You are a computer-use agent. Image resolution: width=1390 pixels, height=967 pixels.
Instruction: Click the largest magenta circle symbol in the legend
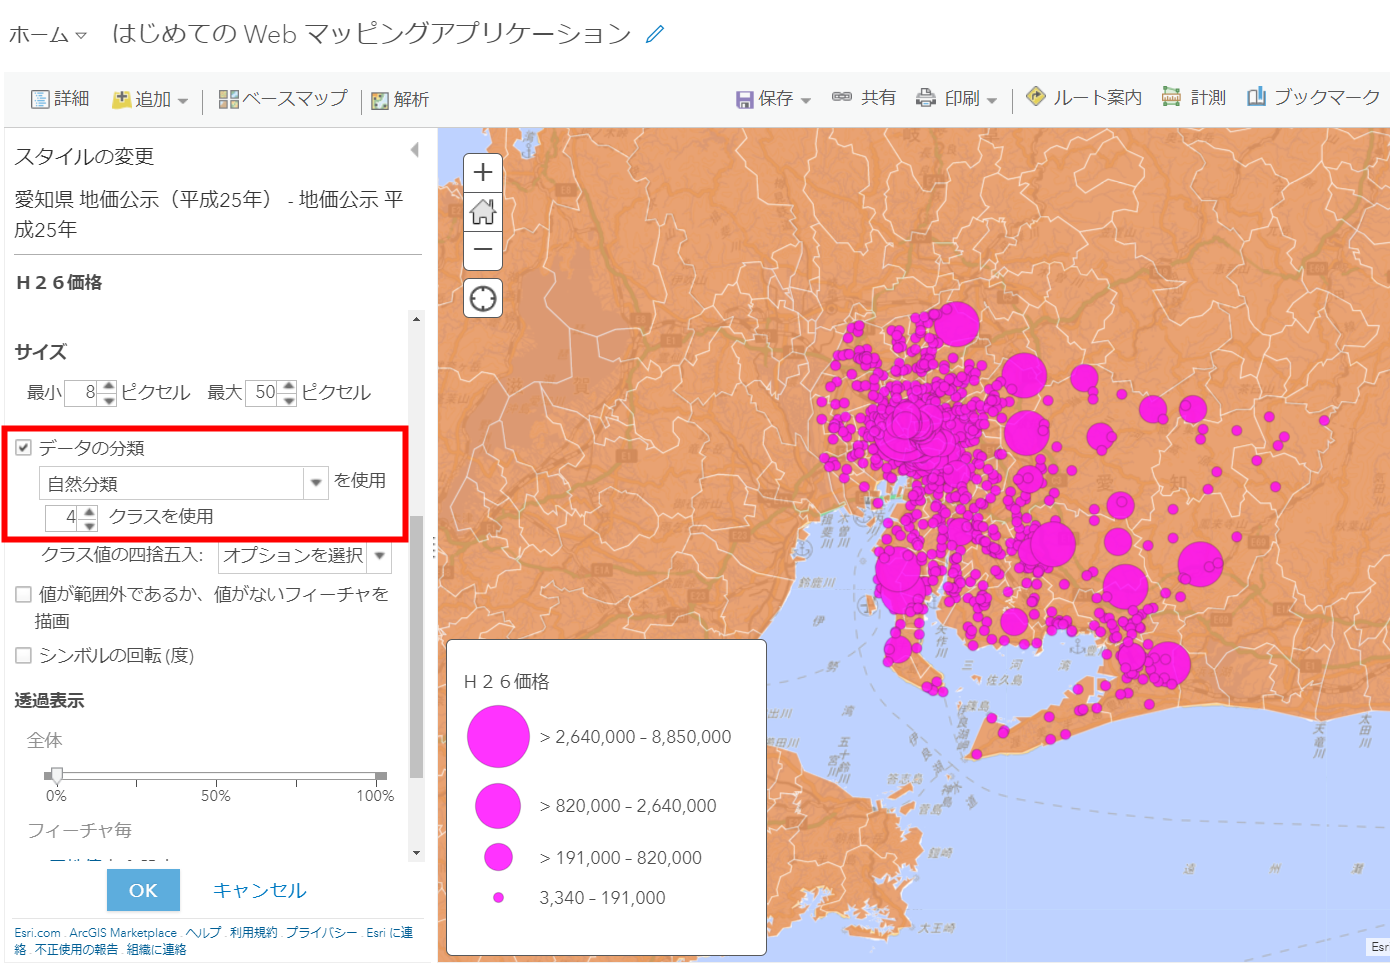tap(498, 737)
